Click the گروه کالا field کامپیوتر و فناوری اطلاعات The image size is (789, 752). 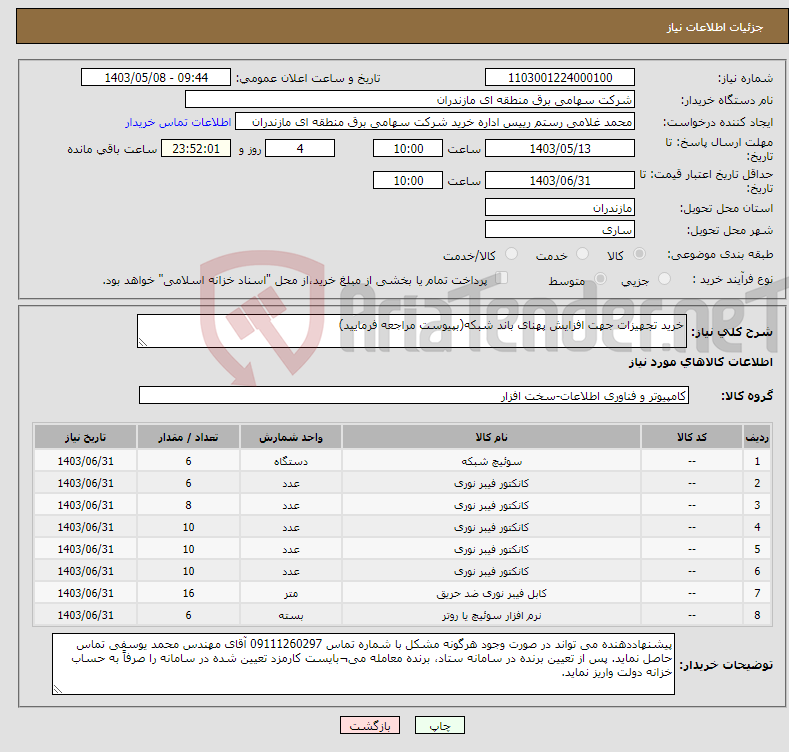[x=414, y=396]
